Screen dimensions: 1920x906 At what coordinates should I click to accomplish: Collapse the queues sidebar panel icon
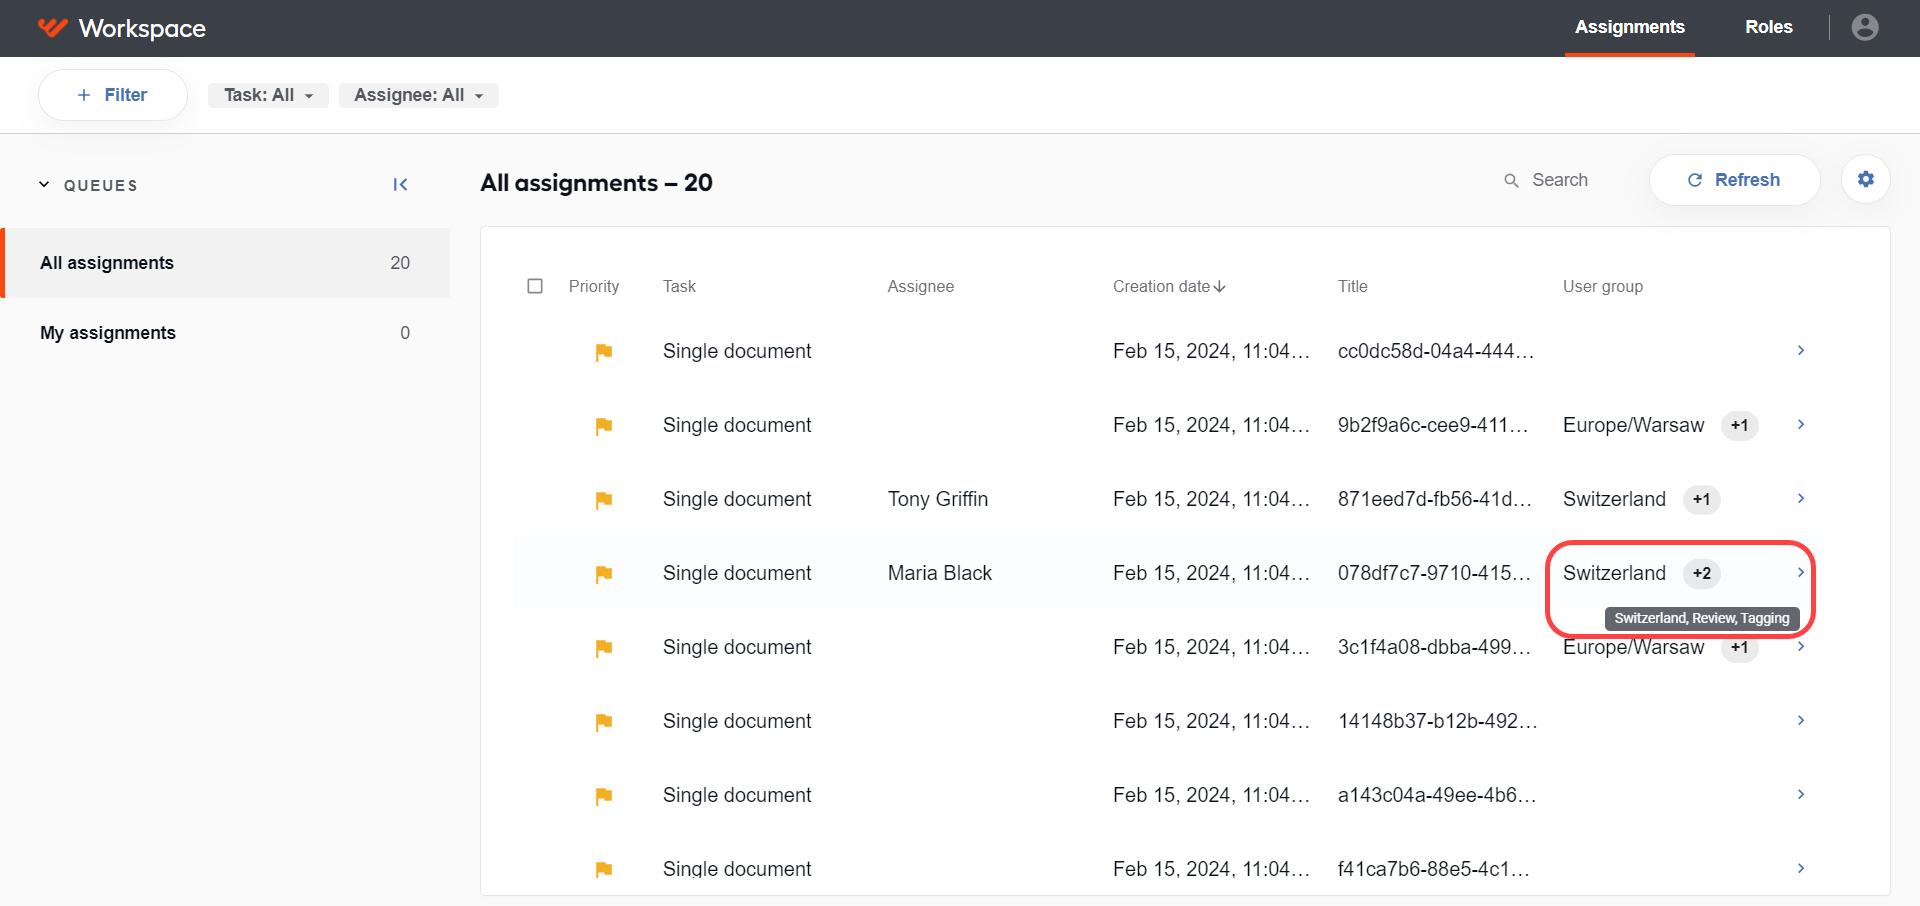coord(400,184)
